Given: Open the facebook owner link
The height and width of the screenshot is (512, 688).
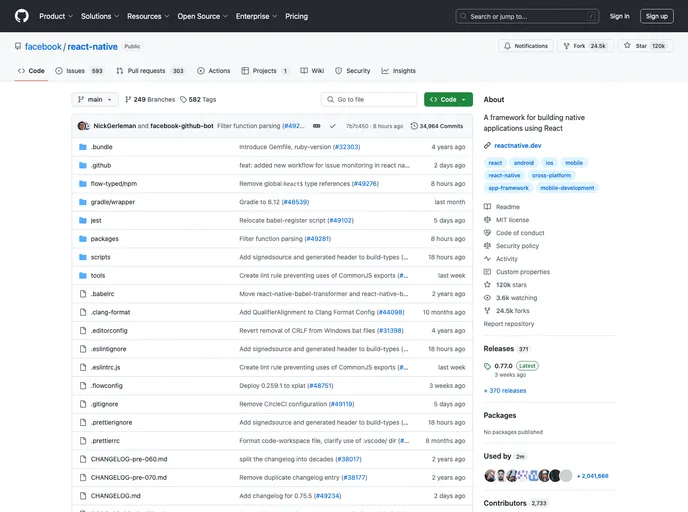Looking at the screenshot, I should (43, 47).
